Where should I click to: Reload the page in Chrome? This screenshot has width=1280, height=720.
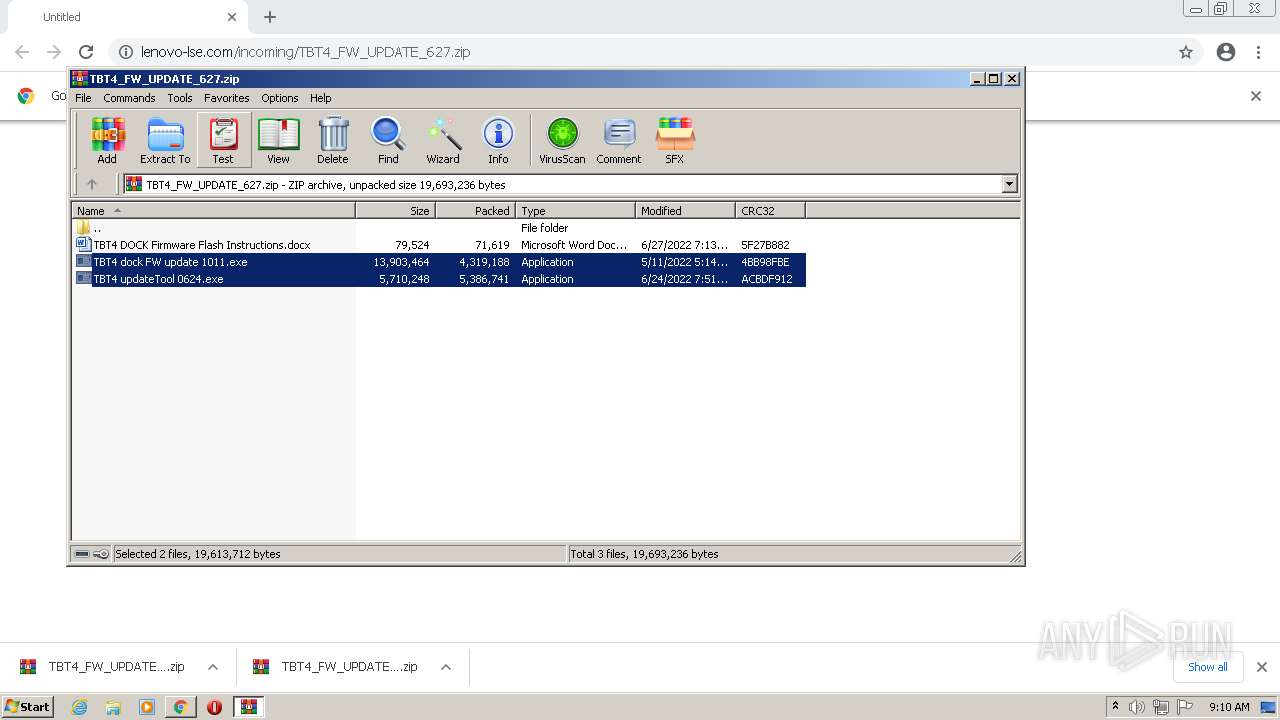point(86,52)
